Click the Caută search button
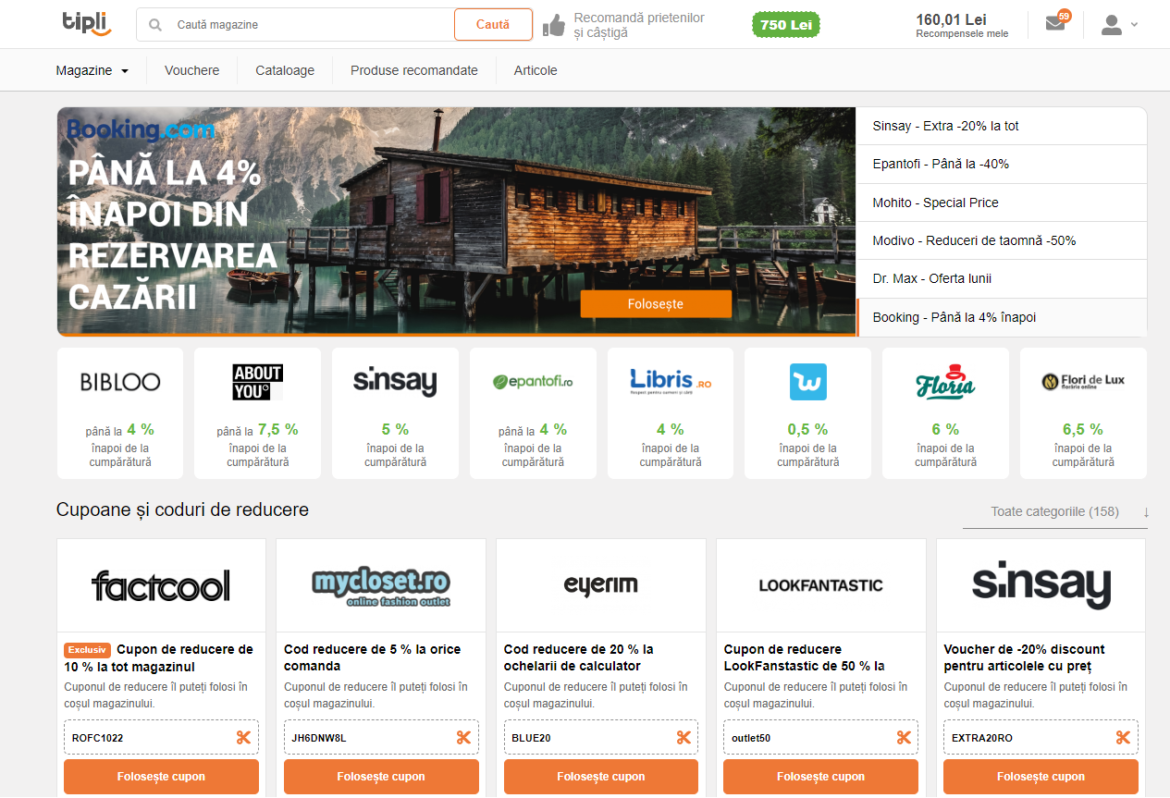Viewport: 1170px width, 798px height. click(x=493, y=25)
